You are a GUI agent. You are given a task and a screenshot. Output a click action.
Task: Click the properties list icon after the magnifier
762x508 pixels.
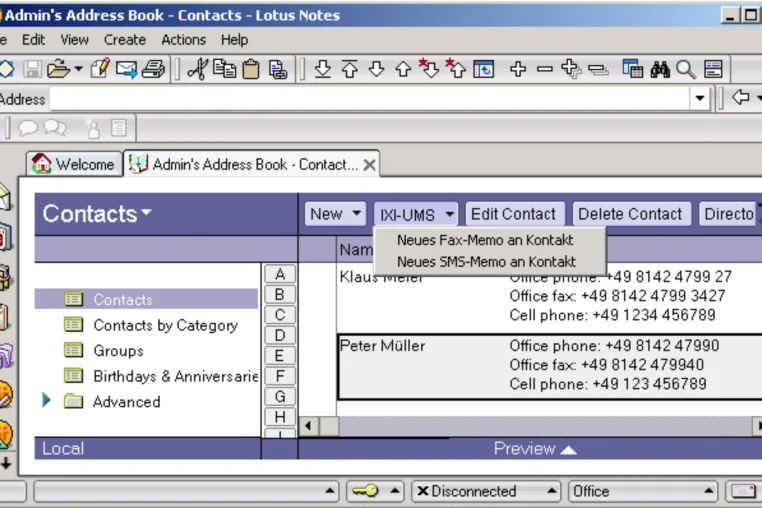click(713, 69)
